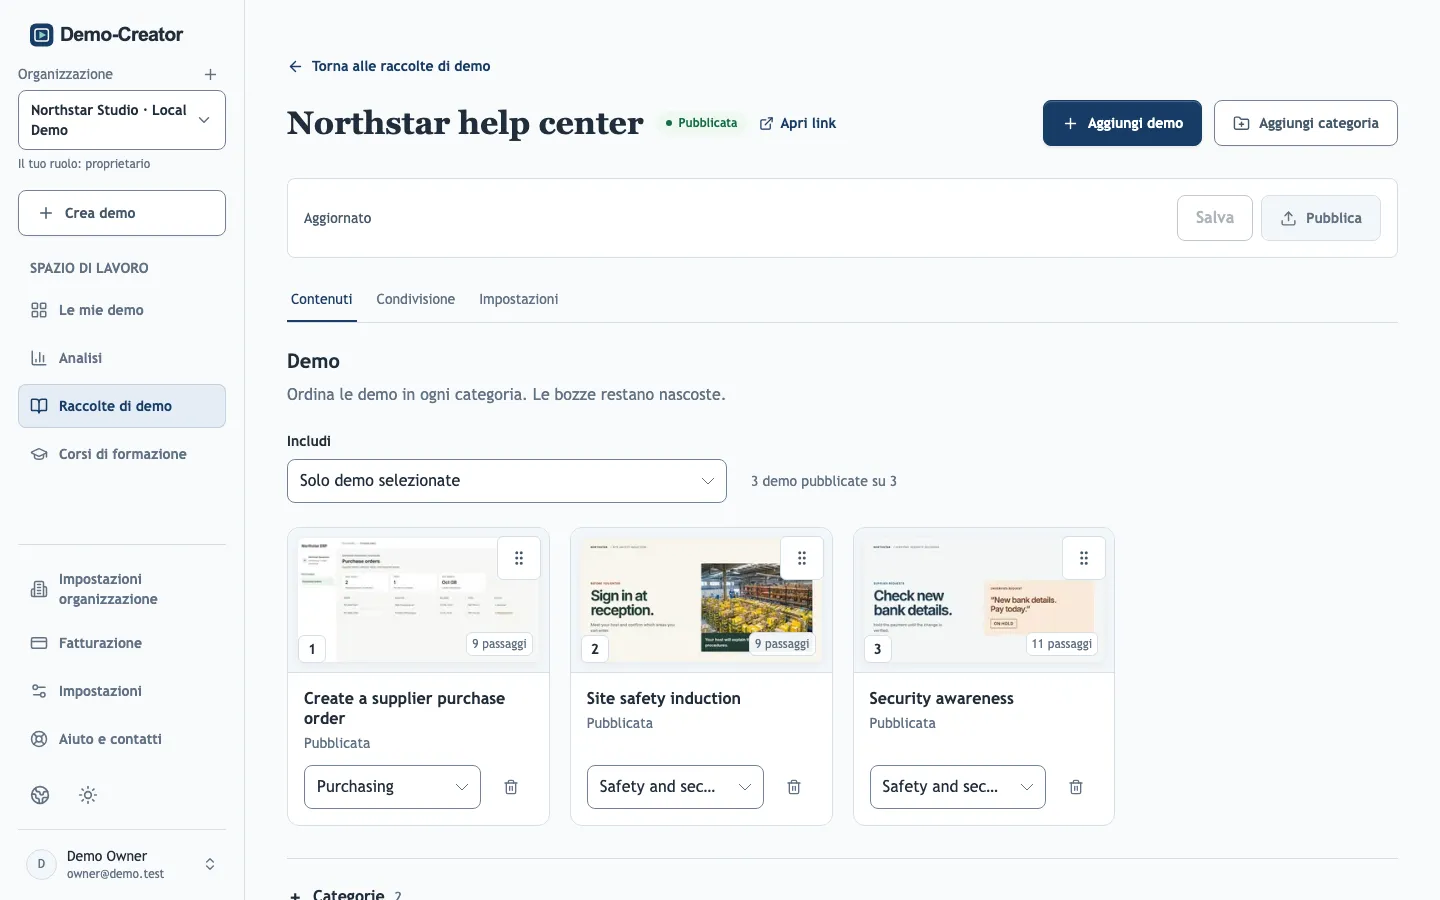This screenshot has height=900, width=1440.
Task: Click the Aggiungi demo button
Action: (x=1122, y=123)
